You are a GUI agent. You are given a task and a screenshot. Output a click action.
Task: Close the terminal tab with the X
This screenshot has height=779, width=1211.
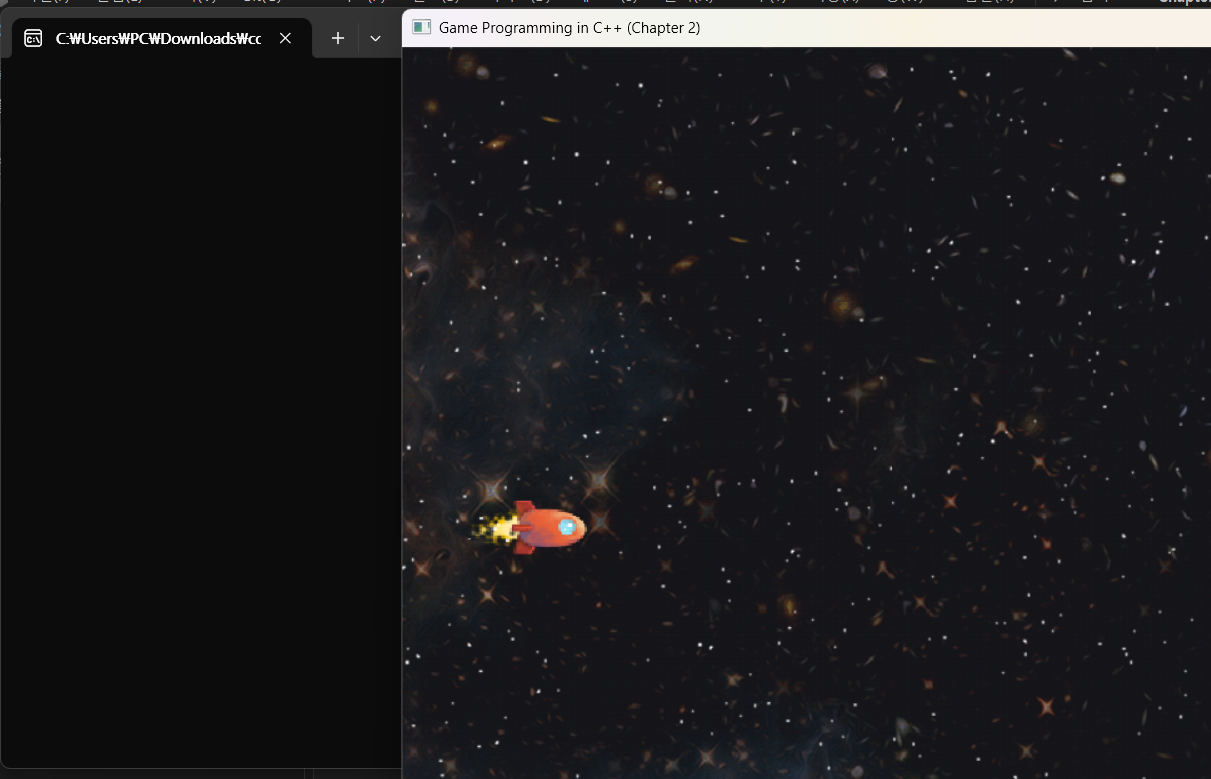[x=285, y=38]
